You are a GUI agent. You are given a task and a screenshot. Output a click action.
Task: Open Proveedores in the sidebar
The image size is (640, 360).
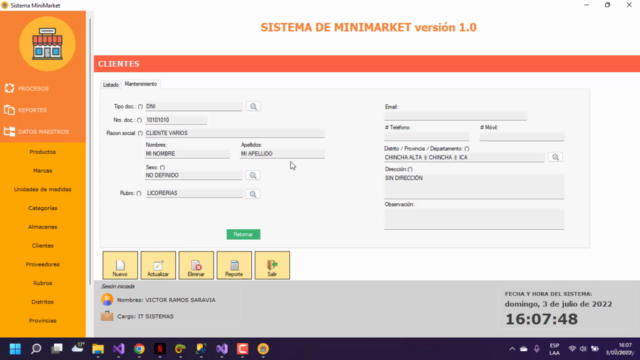tap(42, 264)
